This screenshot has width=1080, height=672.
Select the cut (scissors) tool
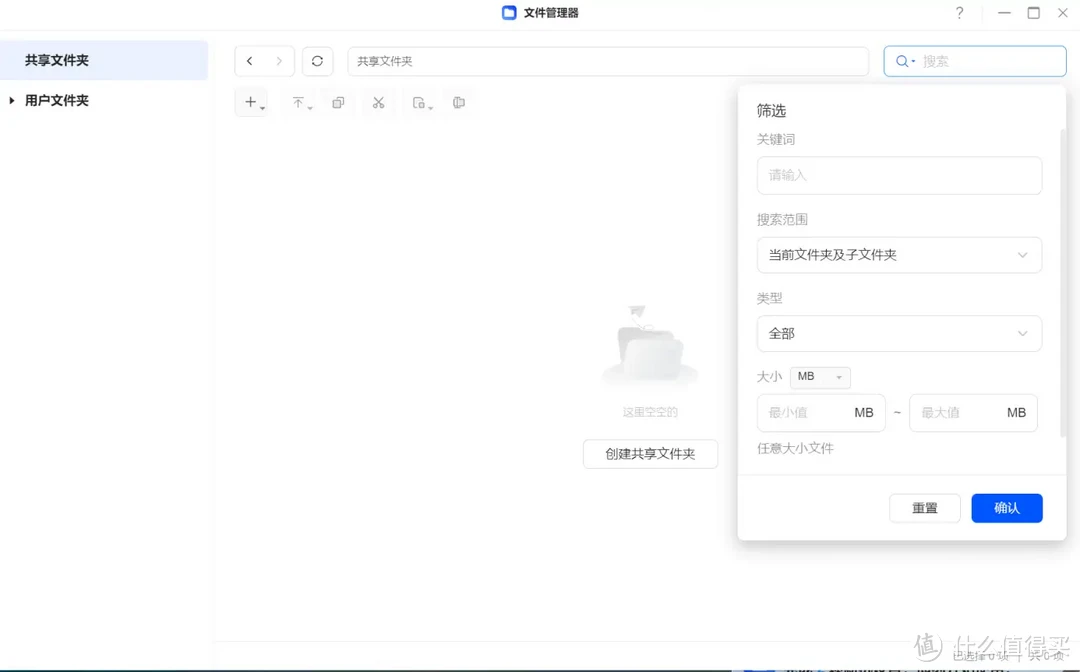pyautogui.click(x=378, y=101)
